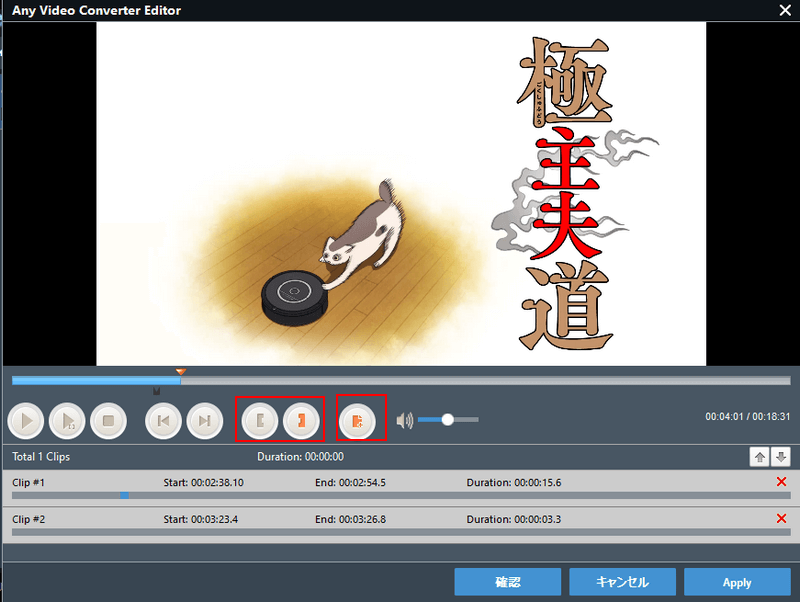The height and width of the screenshot is (602, 800).
Task: Add a new clip segment
Action: point(357,421)
